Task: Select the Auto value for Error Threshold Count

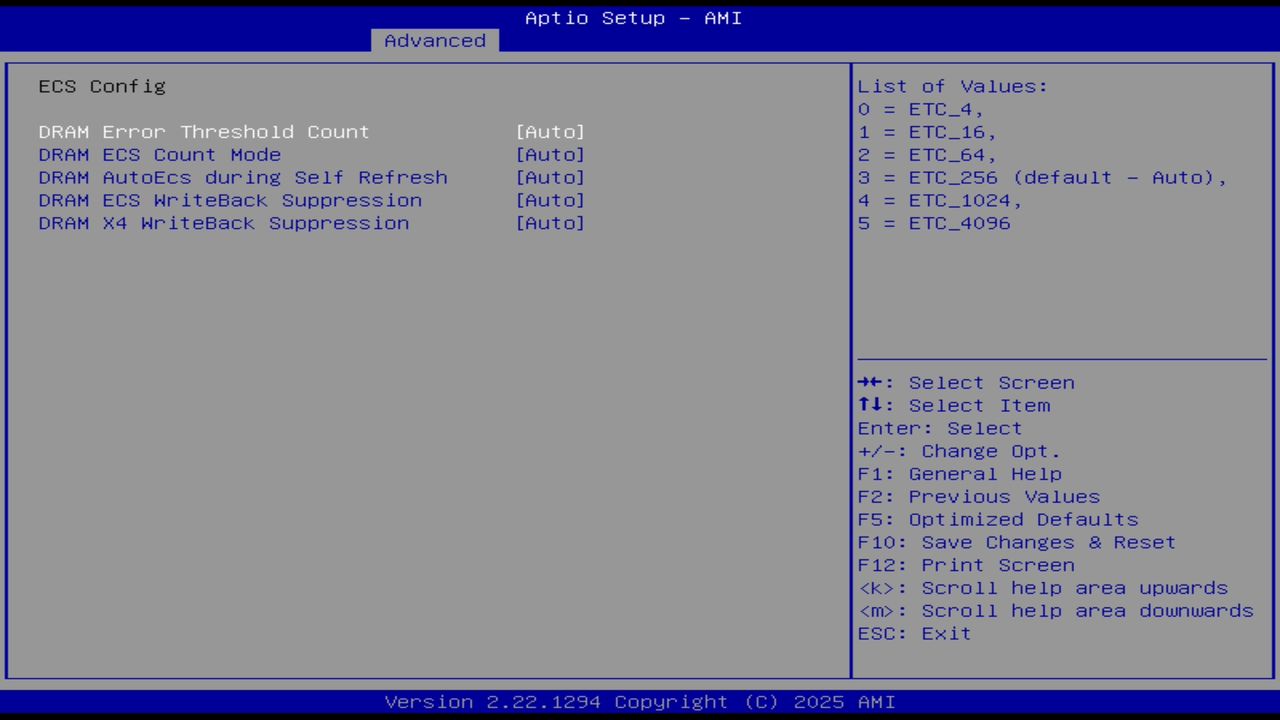Action: click(550, 131)
